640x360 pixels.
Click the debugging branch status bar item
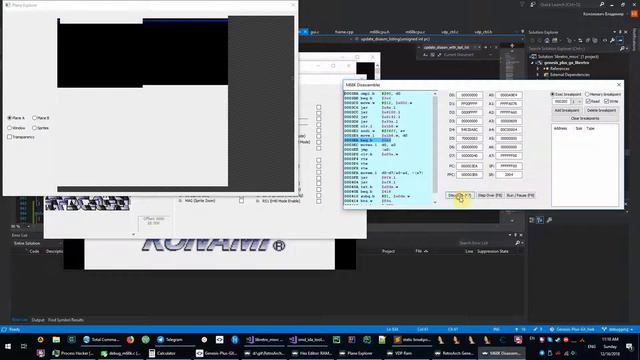pos(616,329)
